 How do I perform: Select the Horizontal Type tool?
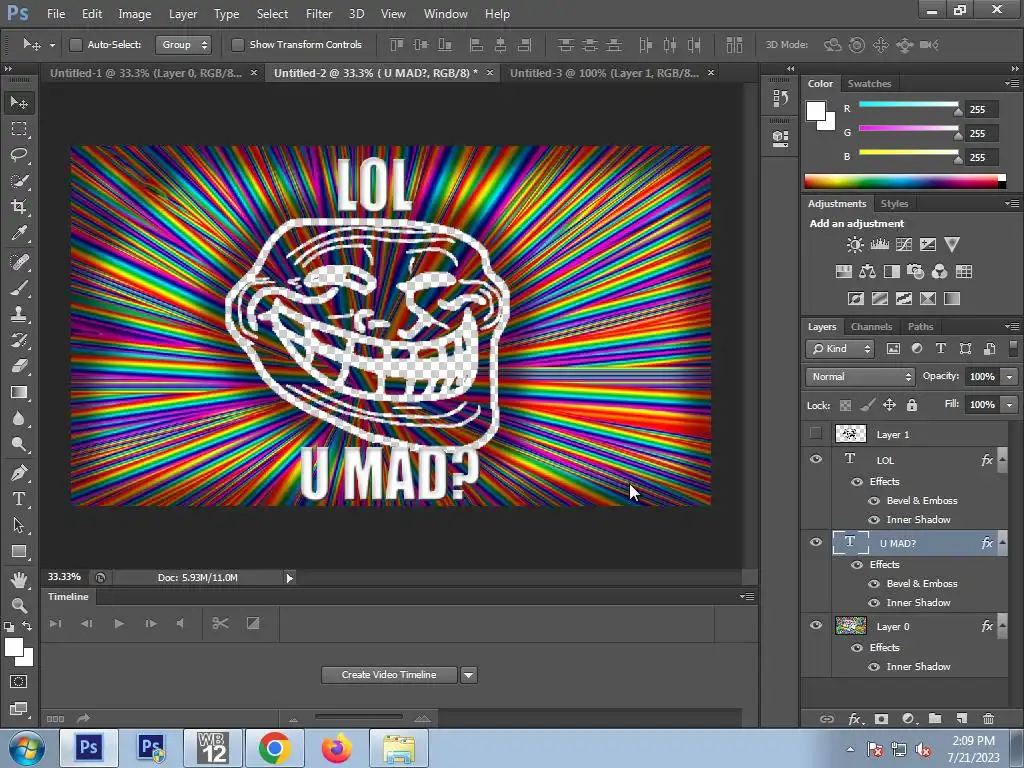(19, 499)
